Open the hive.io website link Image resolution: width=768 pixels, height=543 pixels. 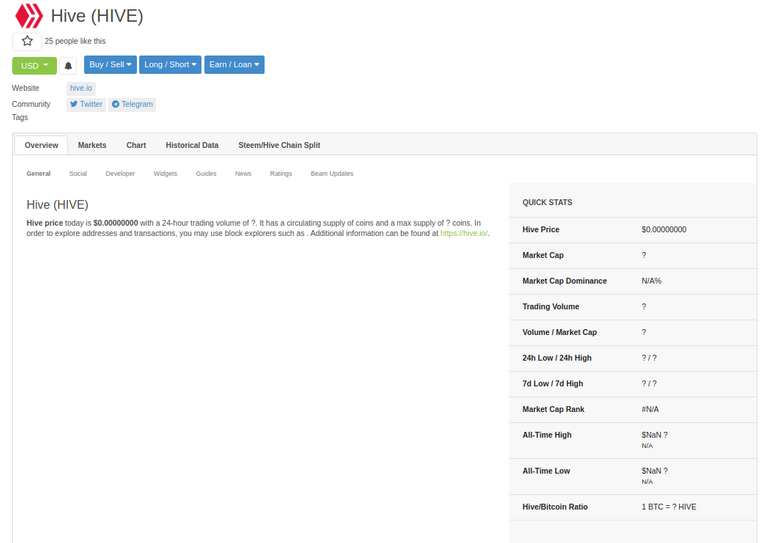coord(81,88)
